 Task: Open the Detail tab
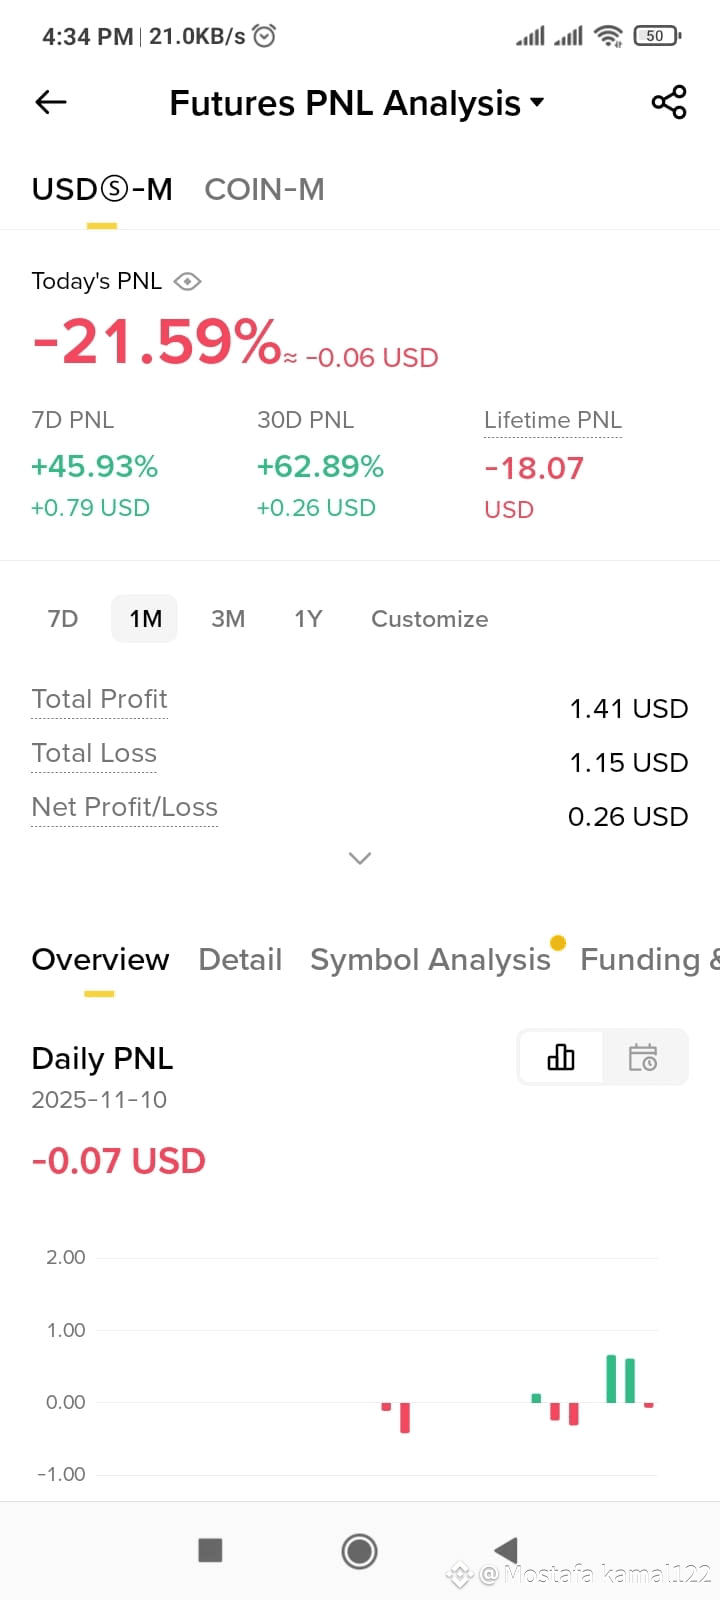click(x=240, y=960)
